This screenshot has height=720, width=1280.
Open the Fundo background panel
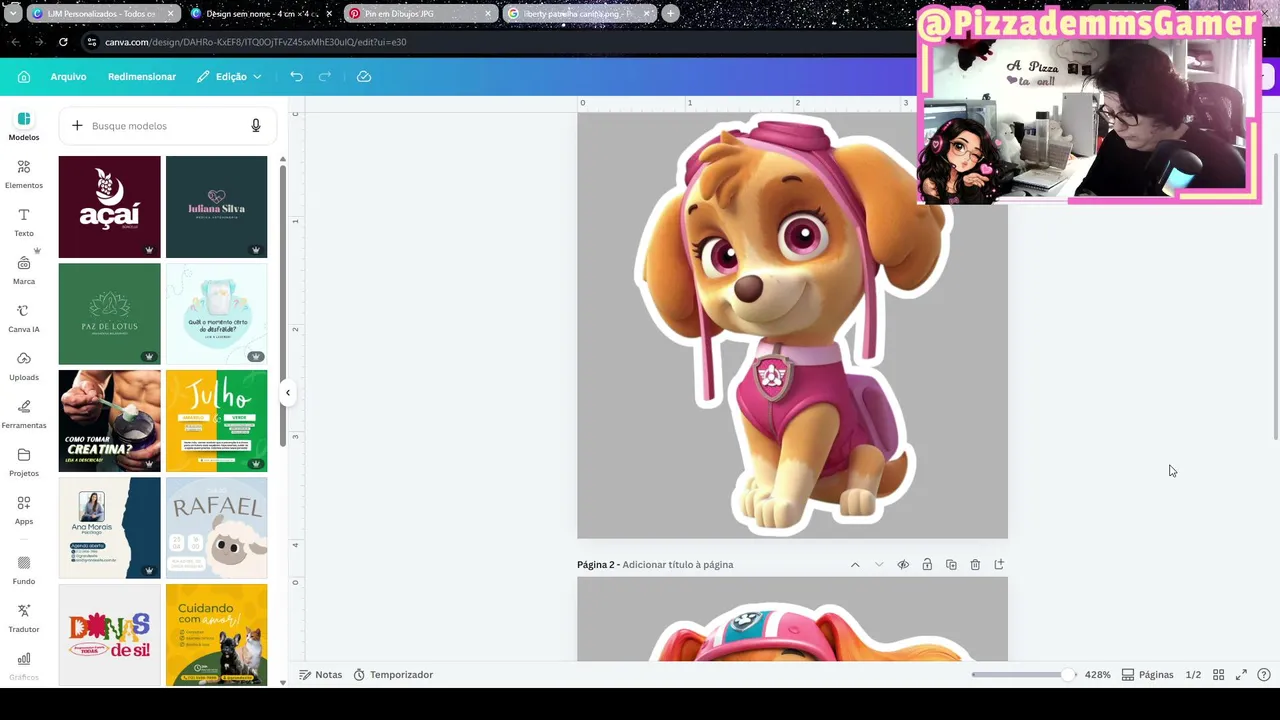24,570
